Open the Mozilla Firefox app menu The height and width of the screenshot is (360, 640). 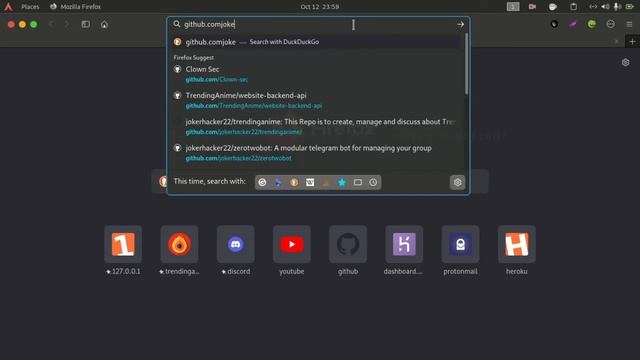[76, 7]
